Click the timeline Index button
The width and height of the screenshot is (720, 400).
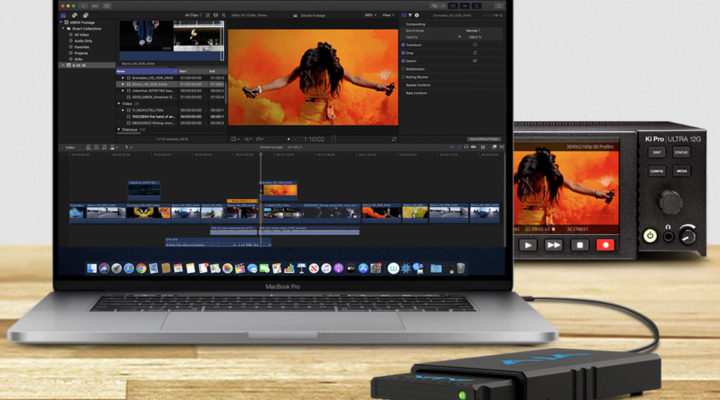pos(70,147)
